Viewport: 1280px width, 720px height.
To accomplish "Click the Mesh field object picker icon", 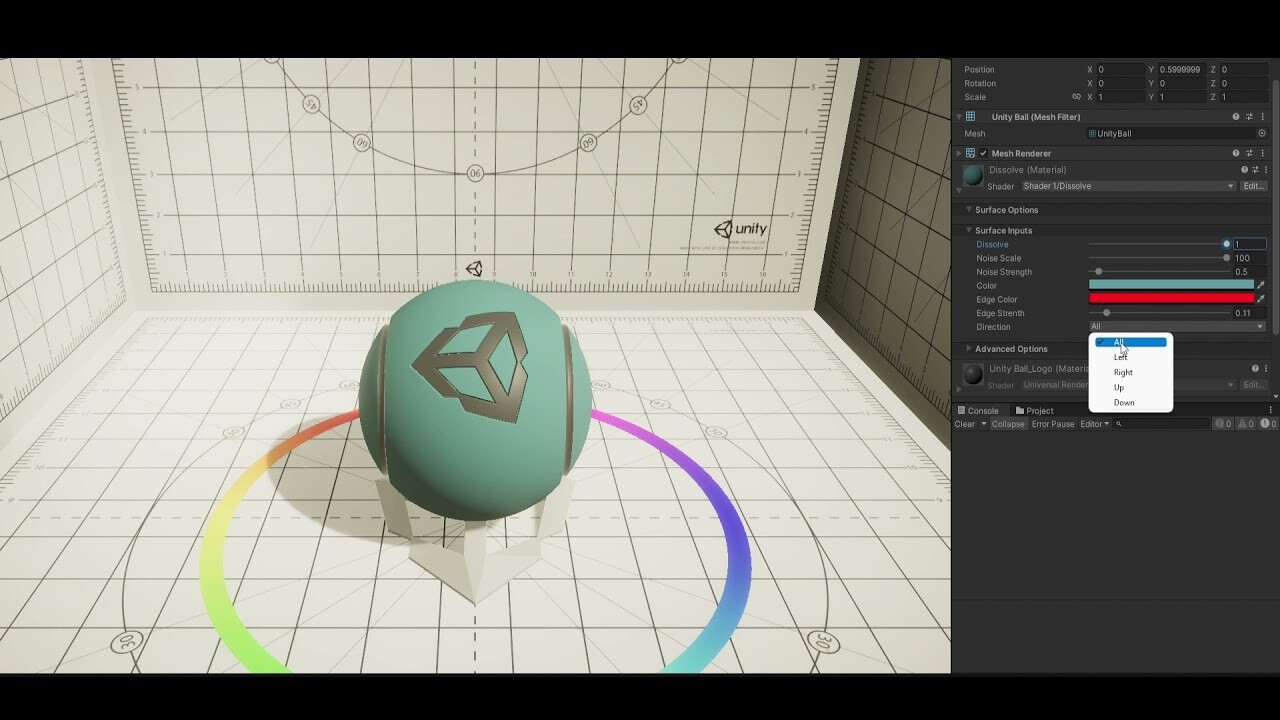I will tap(1262, 133).
